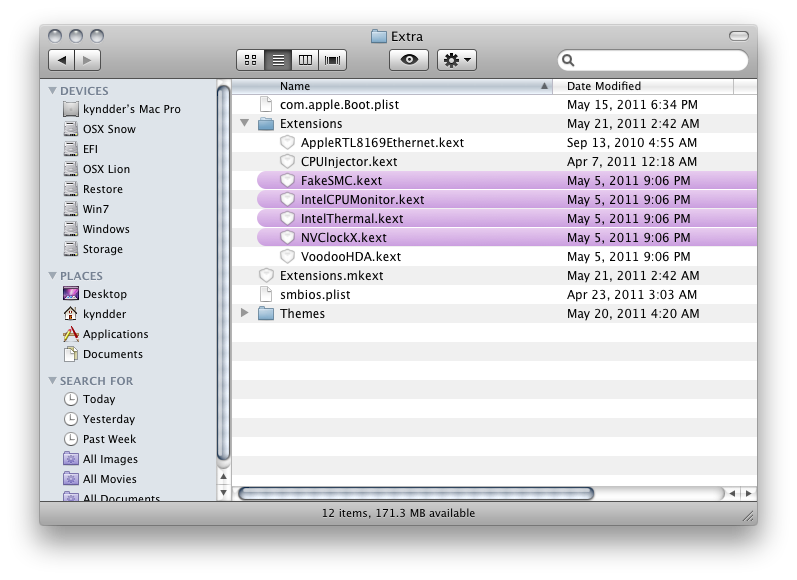Go back with the left arrow button
Image resolution: width=797 pixels, height=580 pixels.
[x=62, y=60]
